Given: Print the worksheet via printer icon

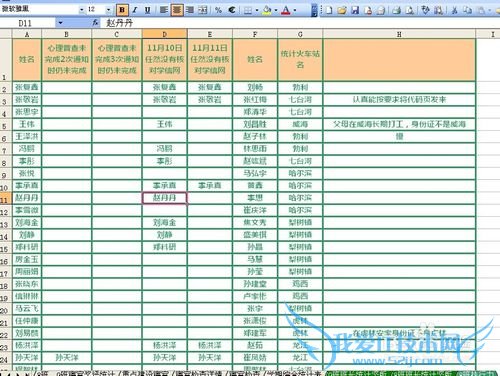Looking at the screenshot, I should (x=397, y=10).
